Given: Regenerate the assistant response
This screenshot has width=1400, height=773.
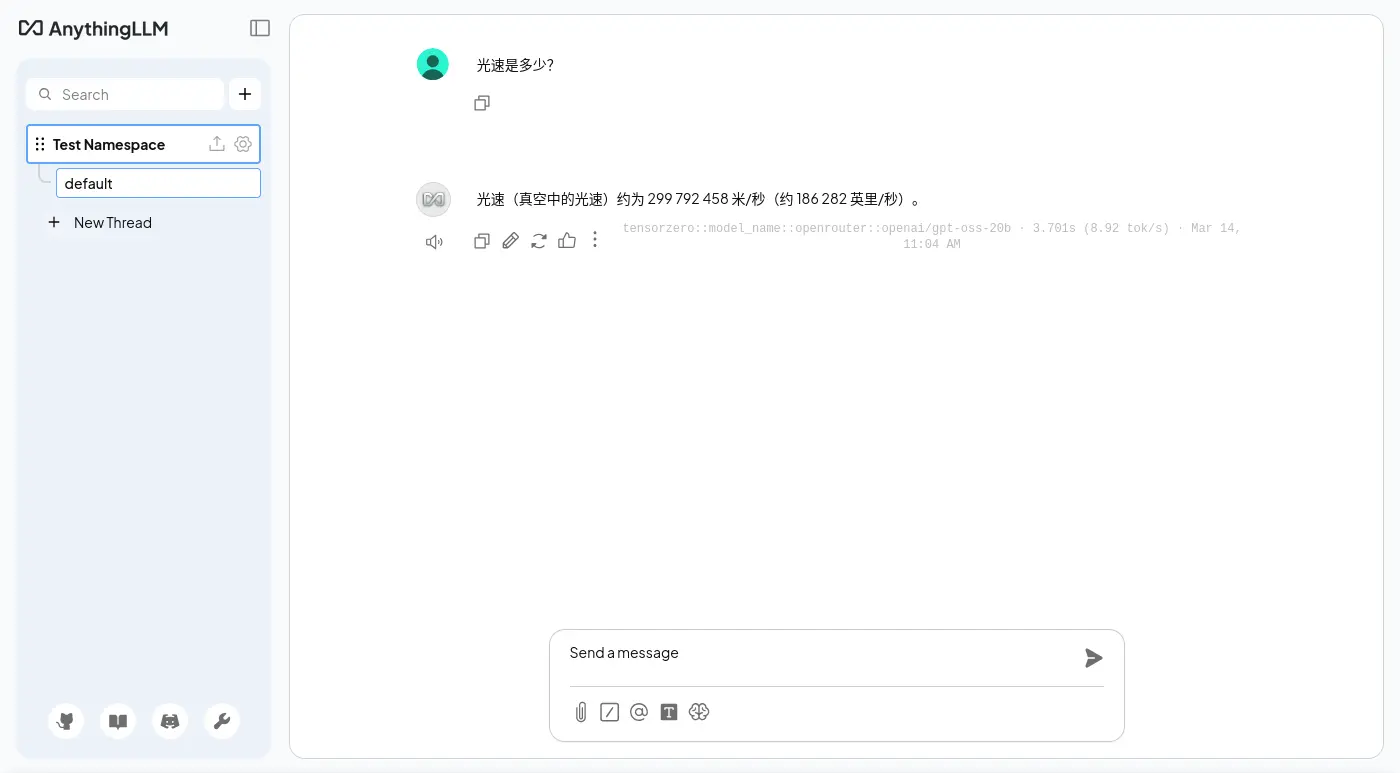Looking at the screenshot, I should [539, 241].
